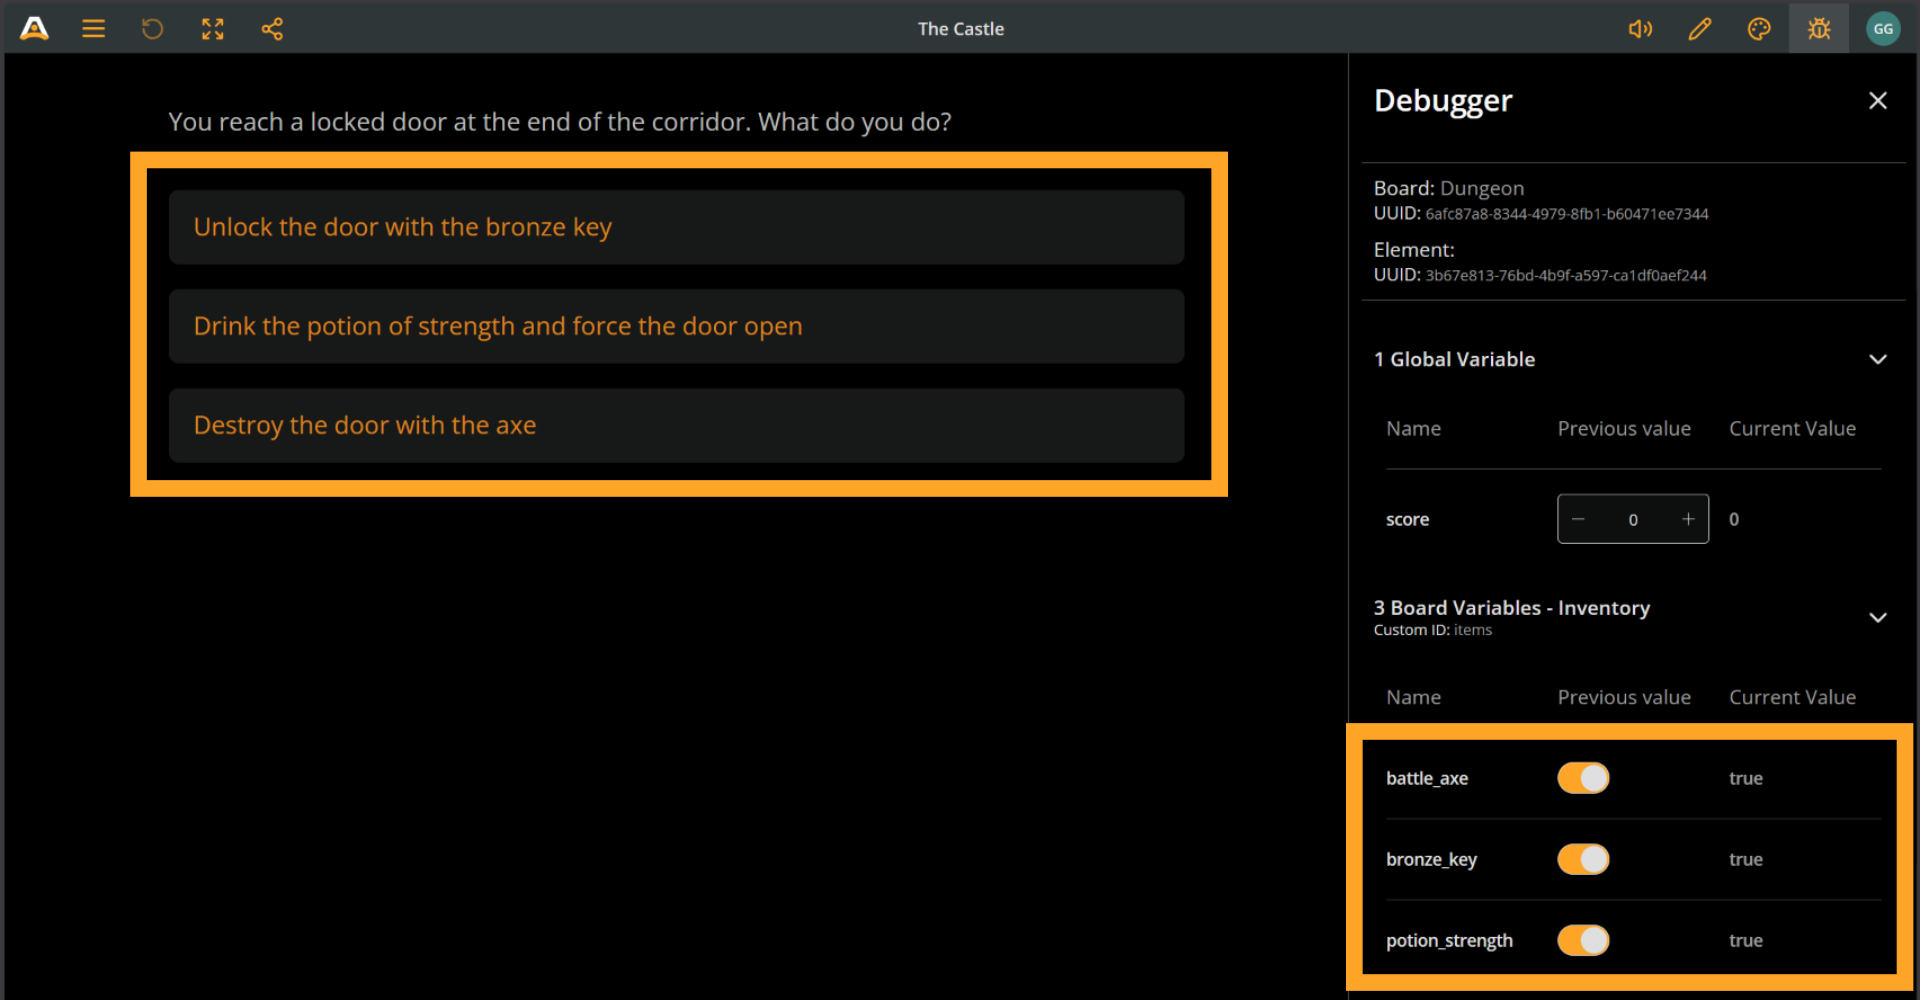This screenshot has height=1000, width=1920.
Task: Click The Castle project title
Action: (x=961, y=29)
